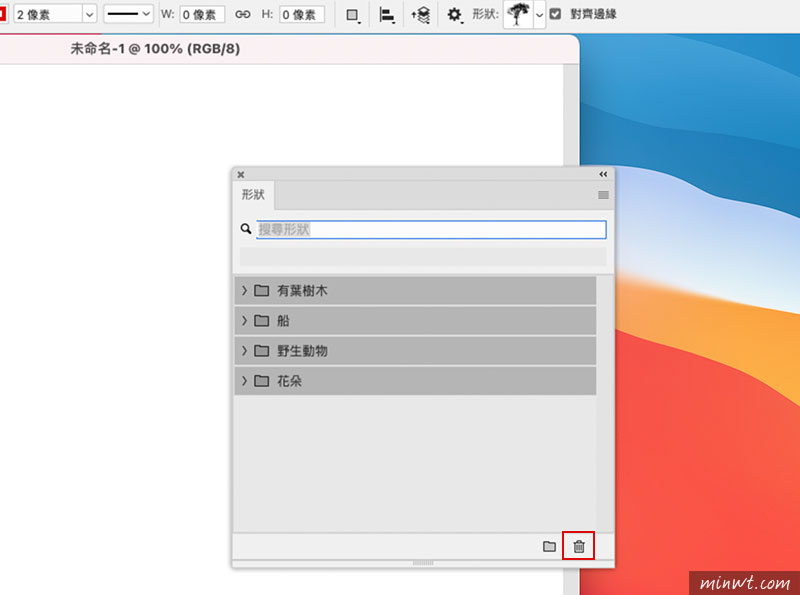Click the stroke color swatch

point(3,14)
